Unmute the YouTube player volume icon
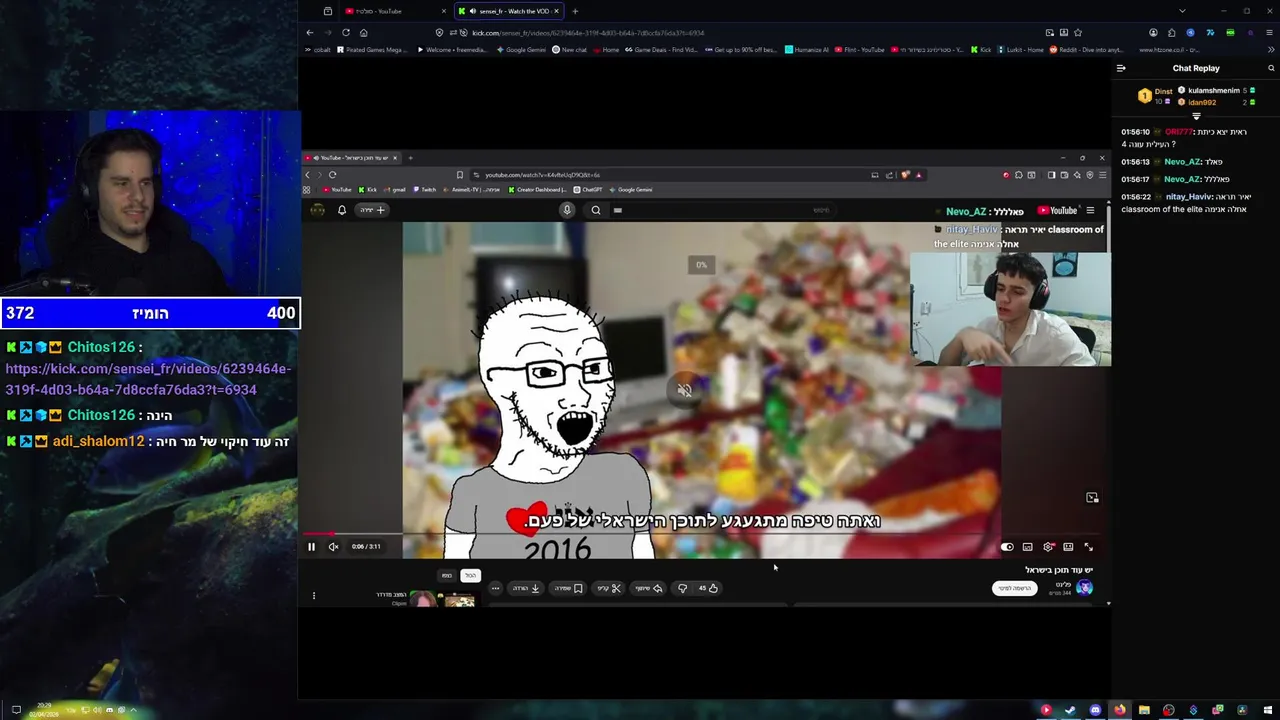The image size is (1280, 720). [333, 547]
